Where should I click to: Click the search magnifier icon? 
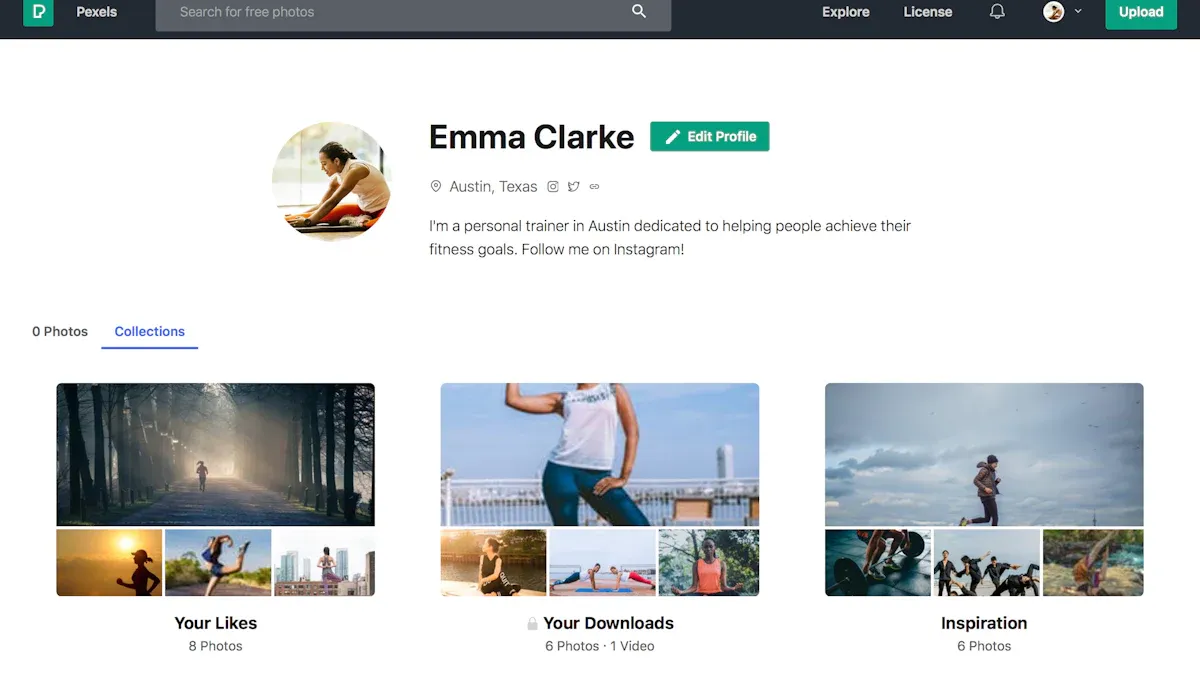tap(639, 12)
